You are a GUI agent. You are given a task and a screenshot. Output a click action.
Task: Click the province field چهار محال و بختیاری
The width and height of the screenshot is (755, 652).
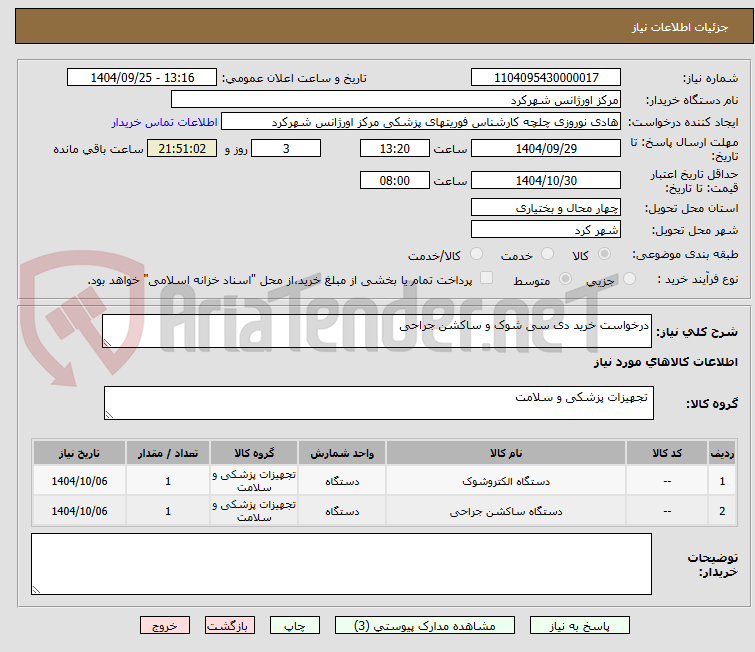pyautogui.click(x=546, y=207)
